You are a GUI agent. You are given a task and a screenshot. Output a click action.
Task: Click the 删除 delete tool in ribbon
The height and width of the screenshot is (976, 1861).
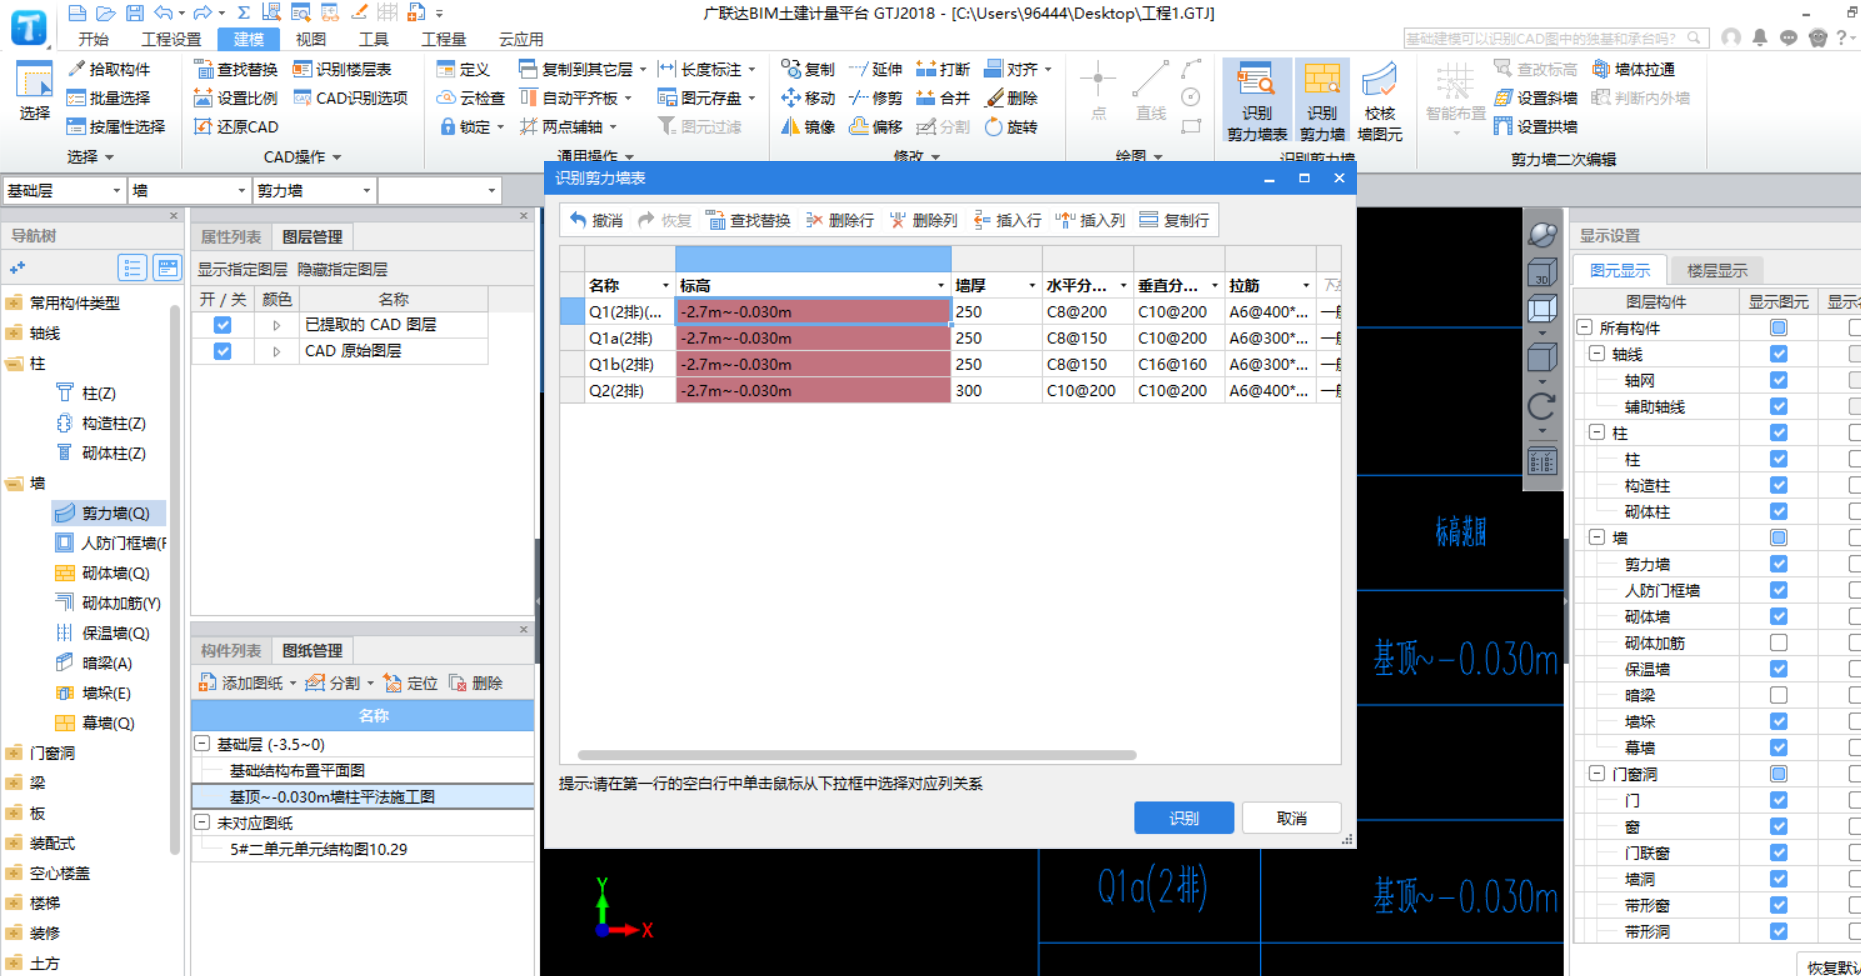(1011, 98)
